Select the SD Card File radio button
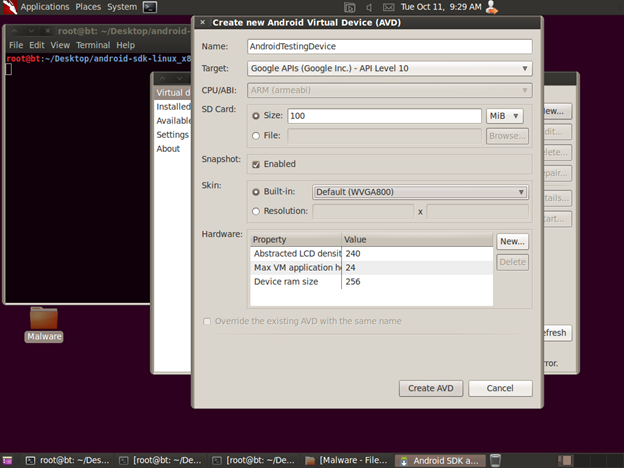Screen dimensions: 624x468 pos(256,136)
